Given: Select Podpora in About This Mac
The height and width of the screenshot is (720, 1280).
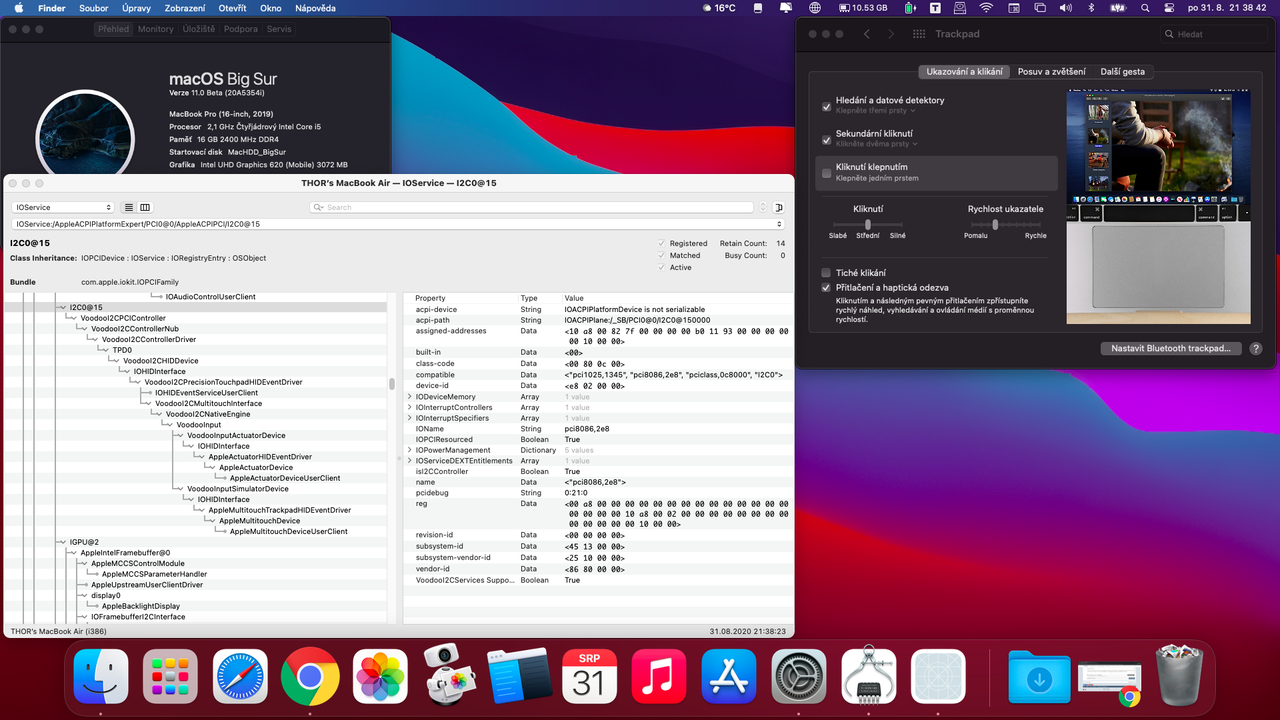Looking at the screenshot, I should [x=241, y=29].
